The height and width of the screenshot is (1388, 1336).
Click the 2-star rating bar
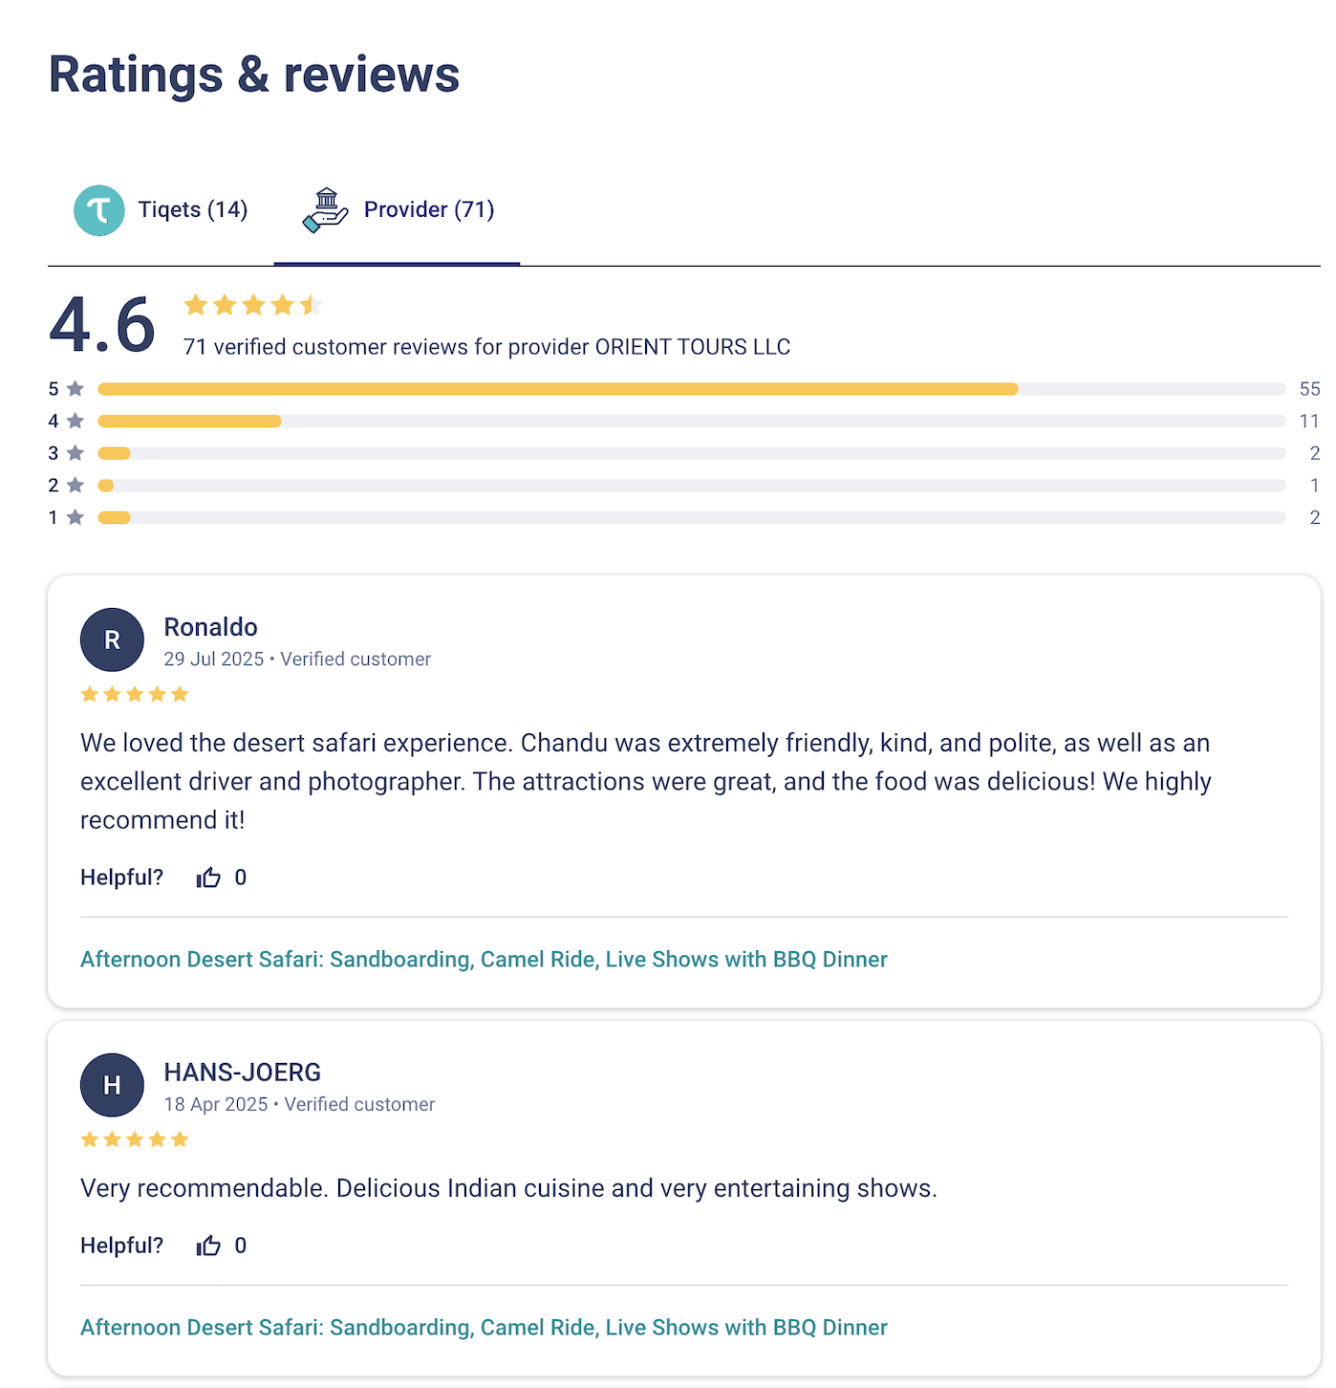coord(691,485)
